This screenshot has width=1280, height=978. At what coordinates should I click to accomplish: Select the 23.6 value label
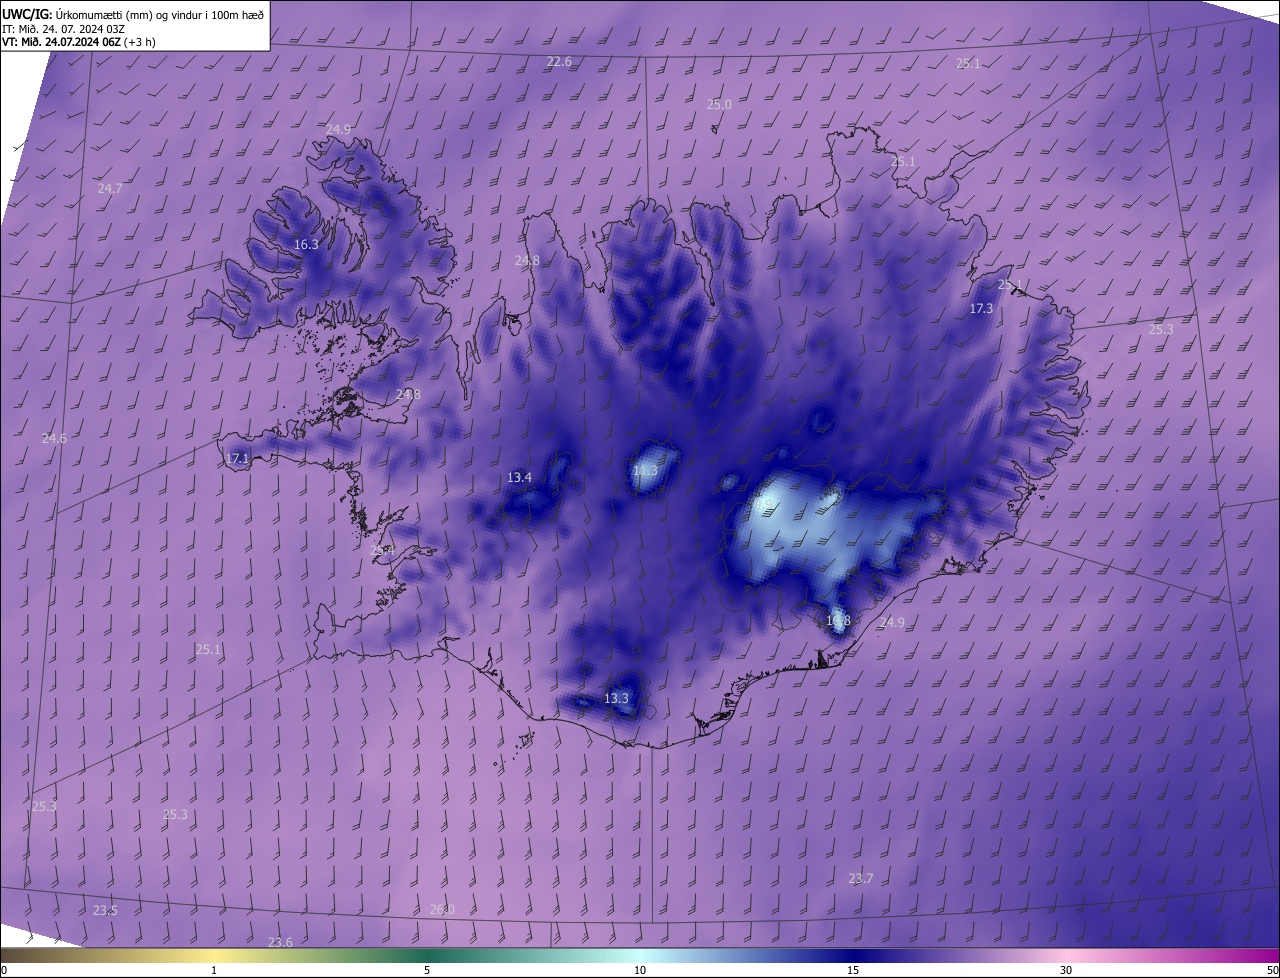(x=281, y=942)
